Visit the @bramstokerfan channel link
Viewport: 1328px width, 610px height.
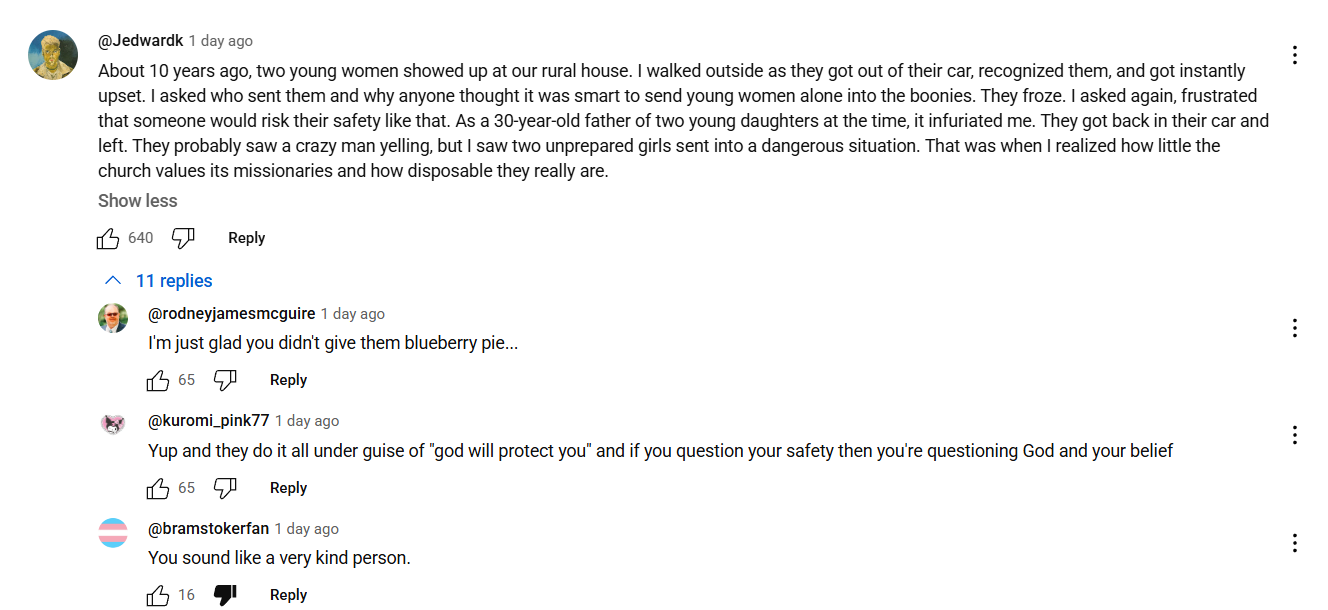[208, 529]
